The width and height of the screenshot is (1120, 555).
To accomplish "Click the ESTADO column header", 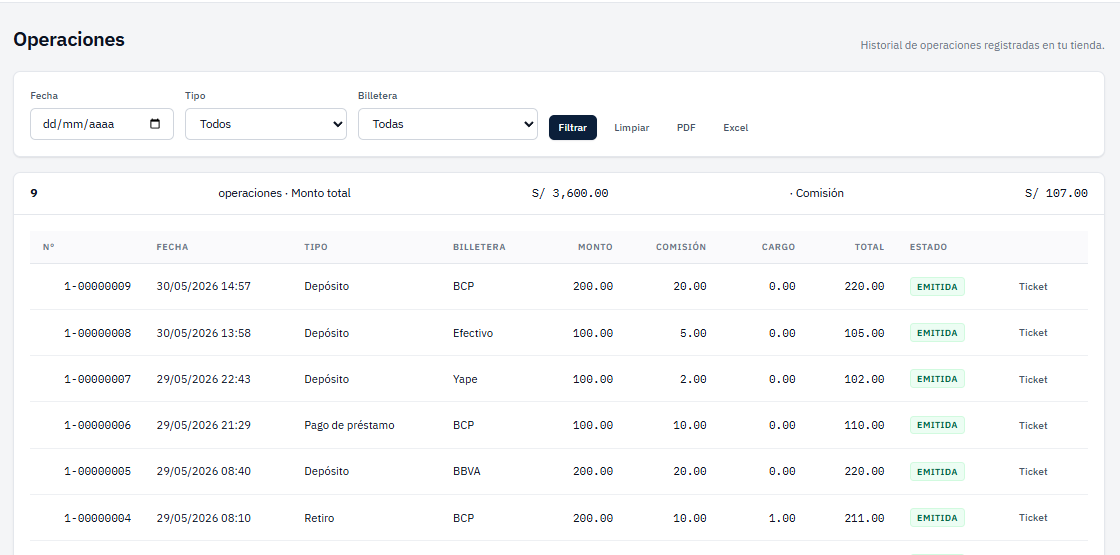I will pyautogui.click(x=929, y=247).
